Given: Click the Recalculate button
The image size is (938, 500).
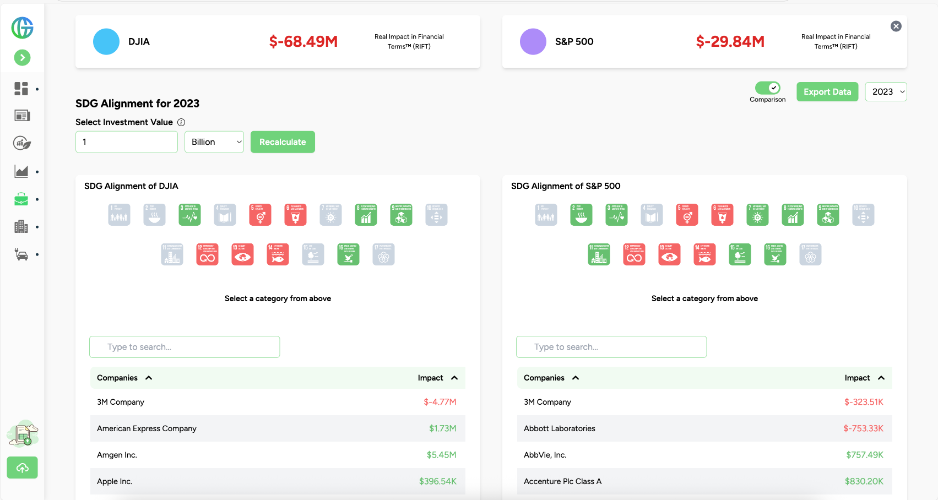Looking at the screenshot, I should 282,142.
